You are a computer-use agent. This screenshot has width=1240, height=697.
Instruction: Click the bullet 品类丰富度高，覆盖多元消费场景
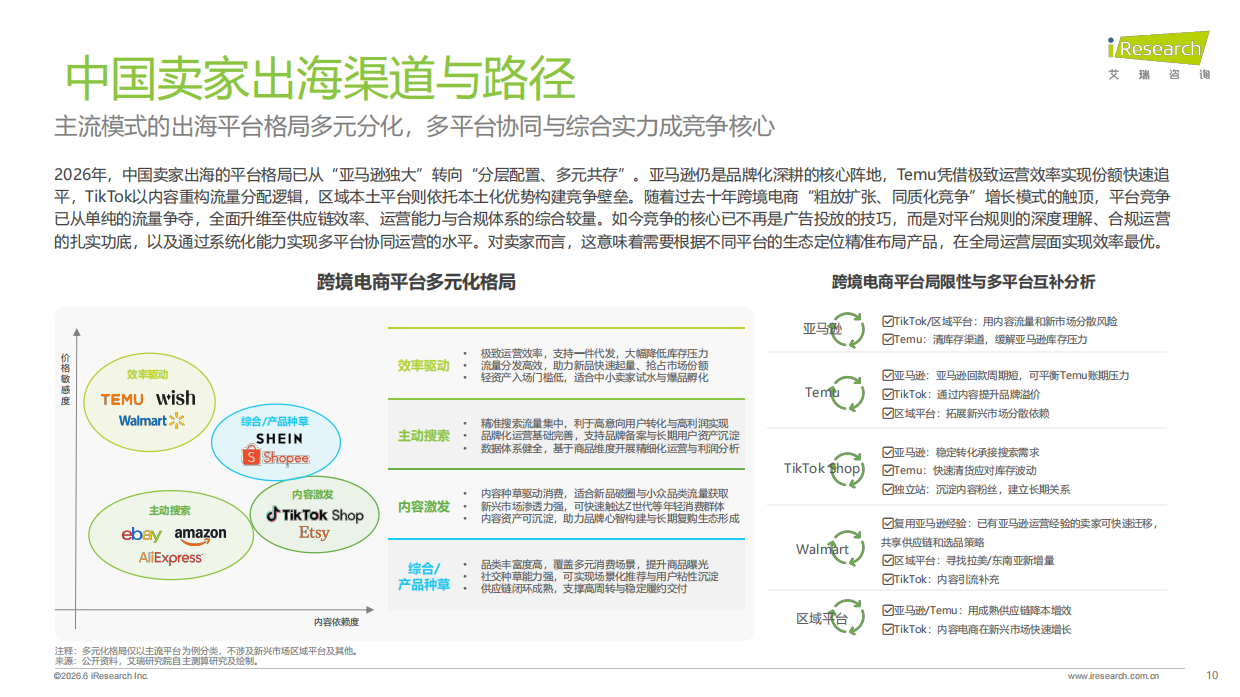[594, 564]
